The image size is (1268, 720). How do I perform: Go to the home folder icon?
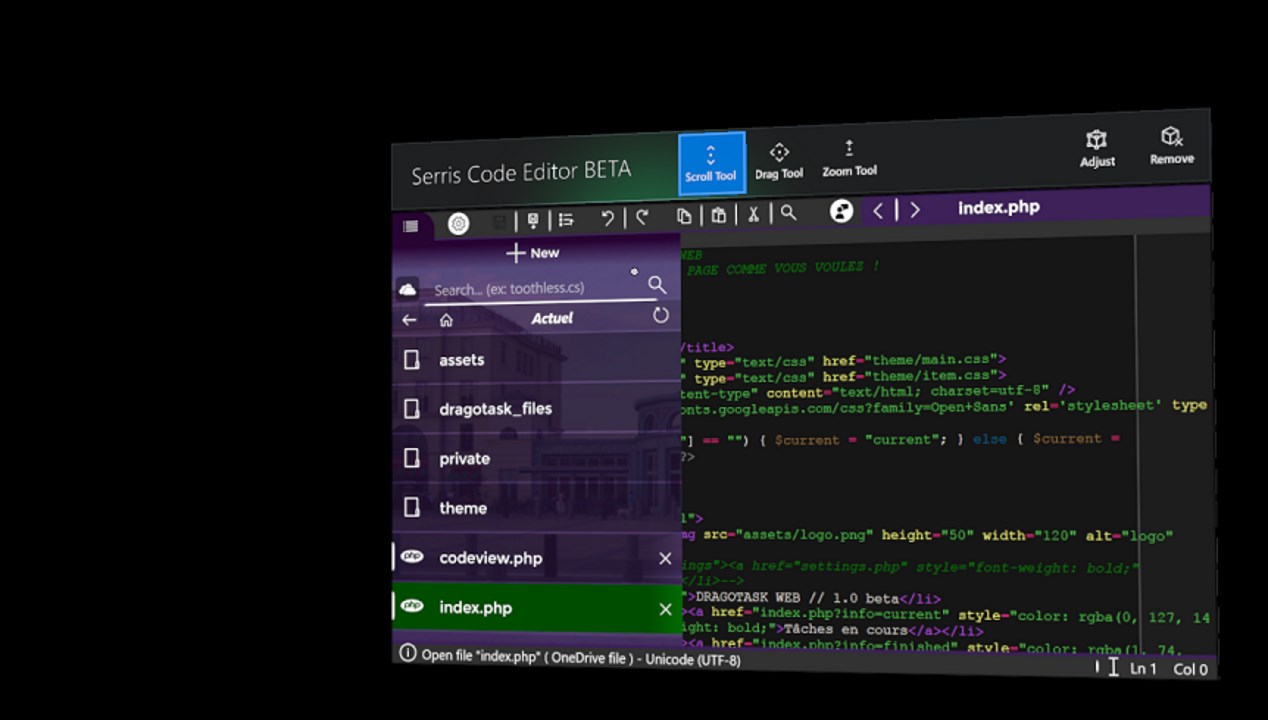pyautogui.click(x=446, y=320)
